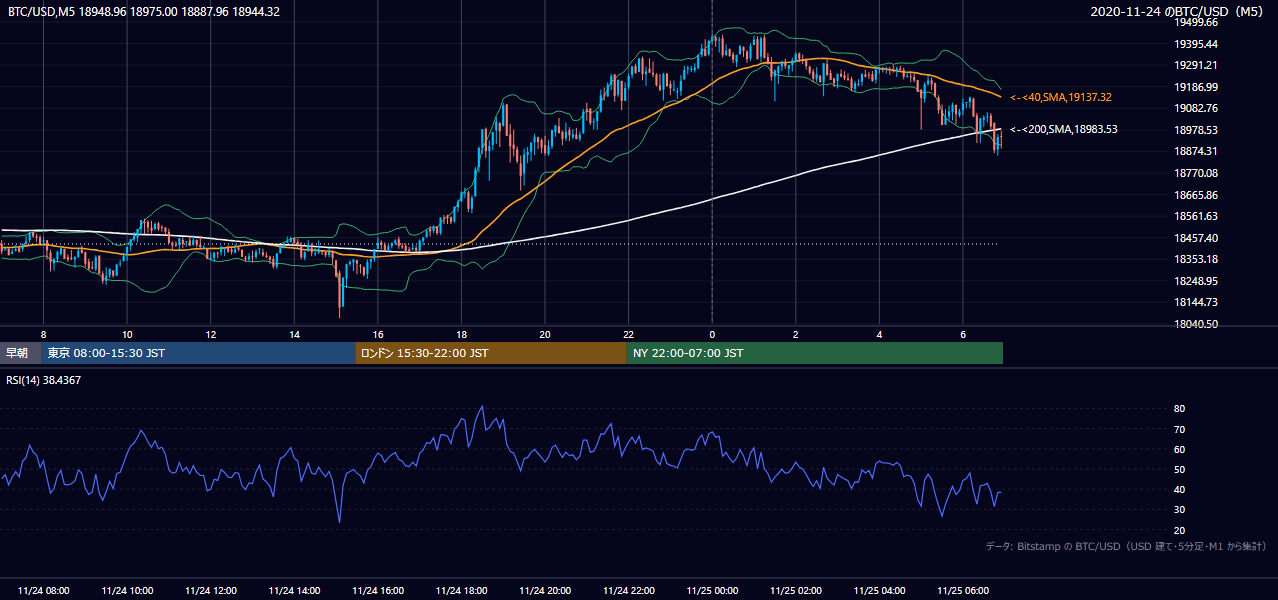The image size is (1278, 600).
Task: Click the 早朝 session segment
Action: [x=20, y=353]
